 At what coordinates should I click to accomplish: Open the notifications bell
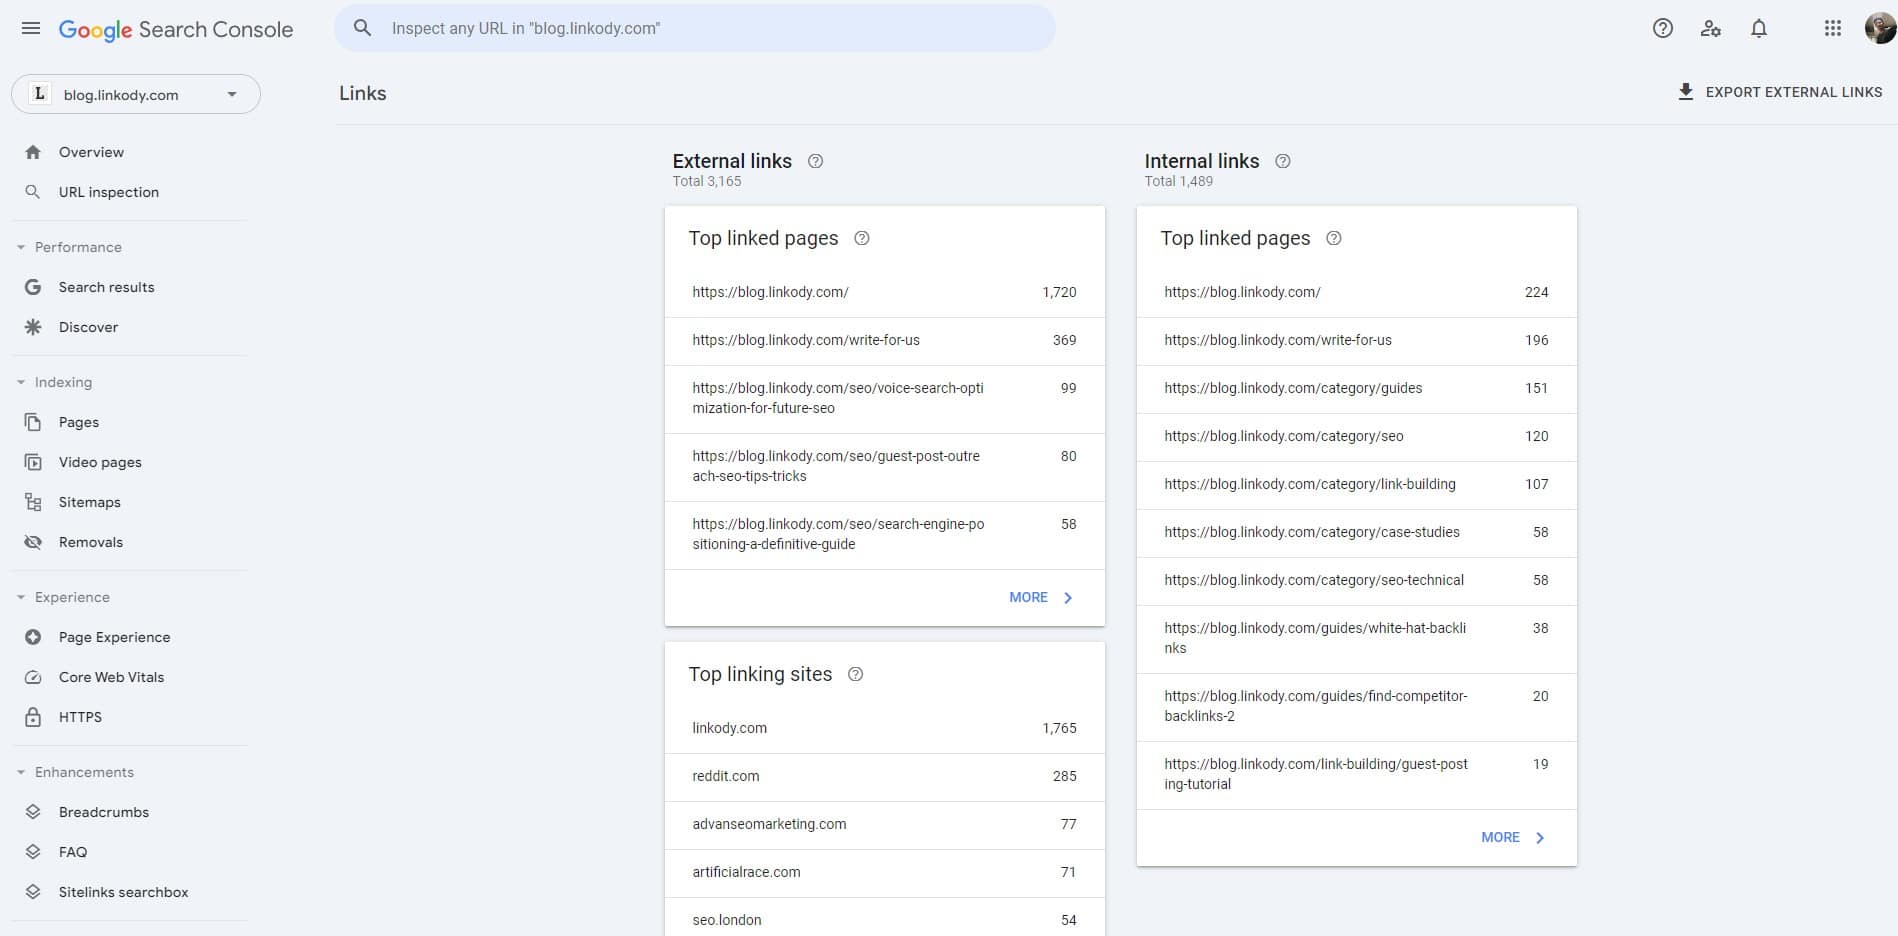1759,28
